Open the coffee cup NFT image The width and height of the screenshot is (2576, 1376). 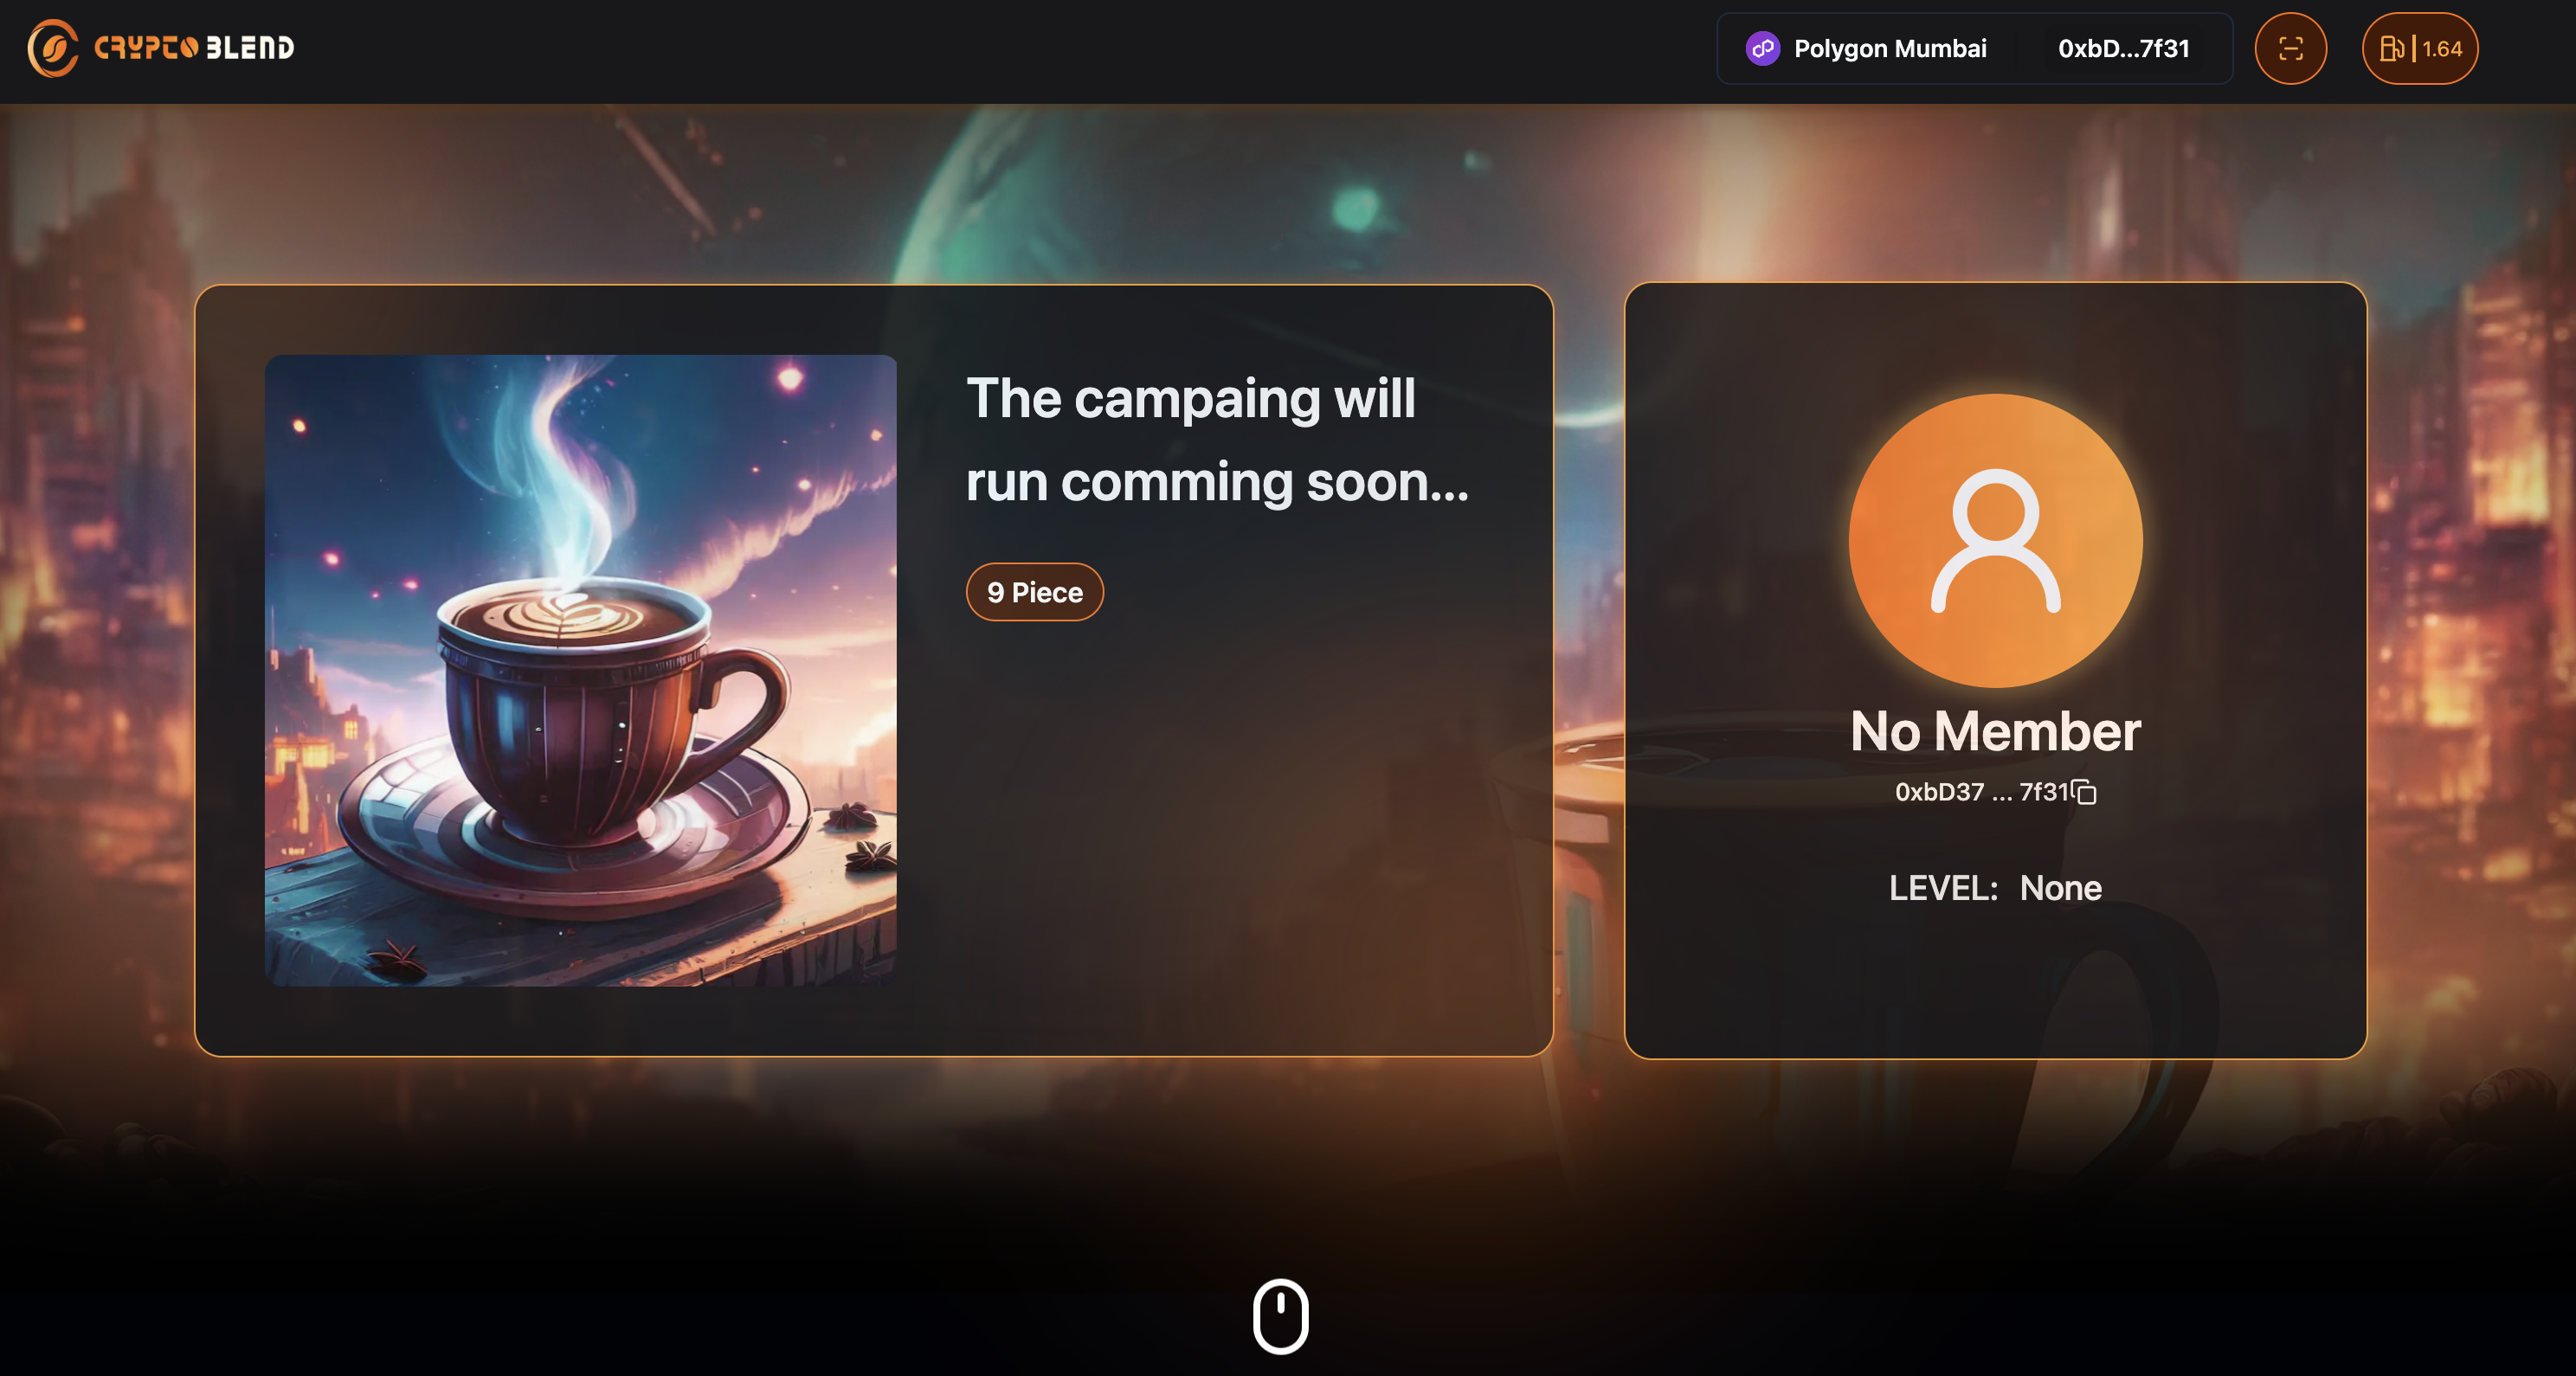580,670
